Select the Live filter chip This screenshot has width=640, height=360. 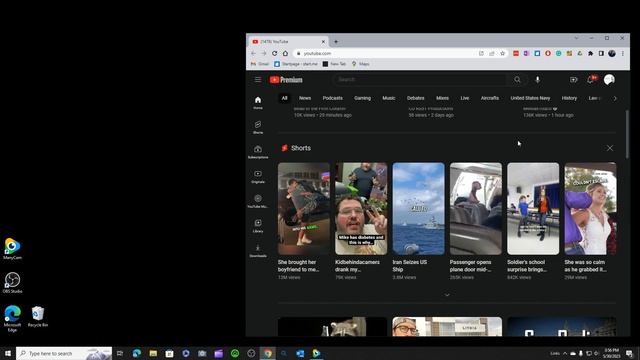(x=464, y=98)
